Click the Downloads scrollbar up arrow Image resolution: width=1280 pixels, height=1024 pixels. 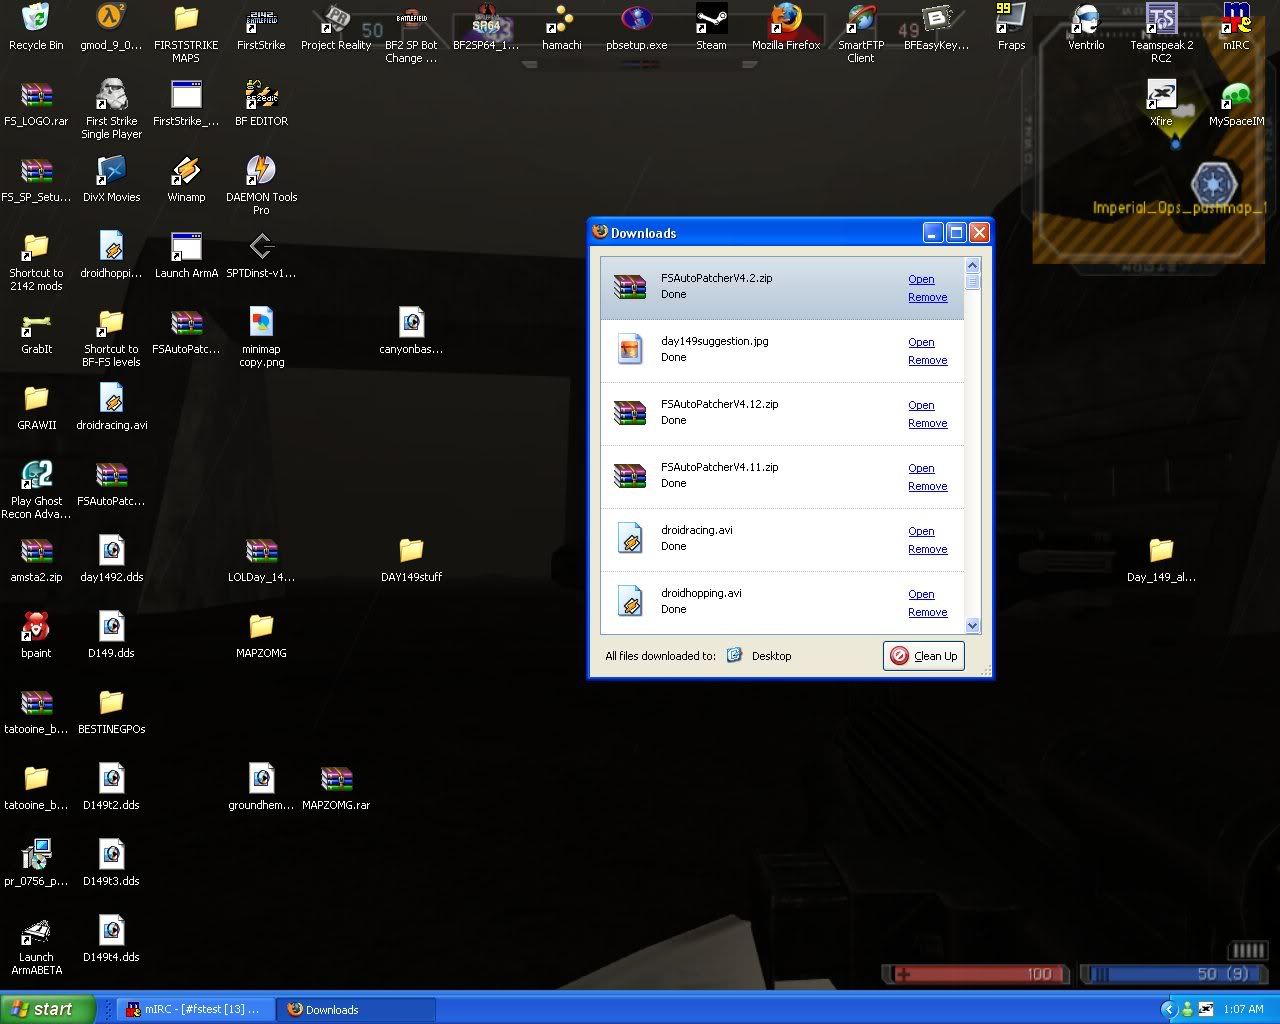click(x=973, y=265)
